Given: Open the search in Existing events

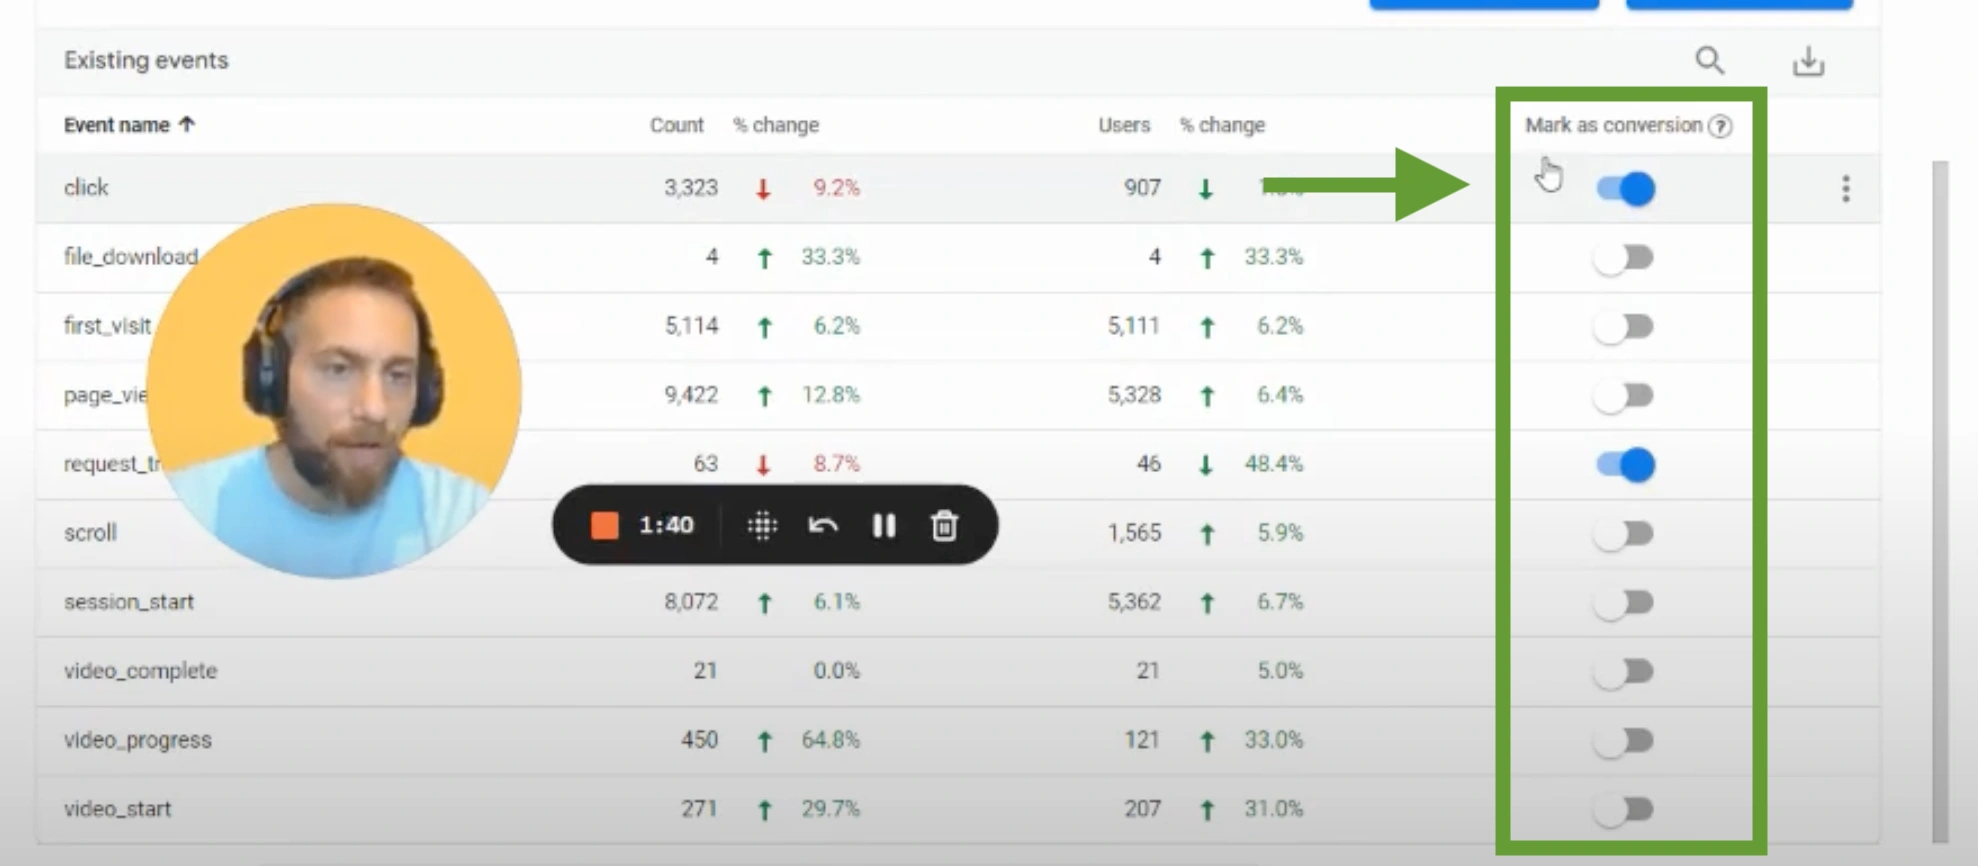Looking at the screenshot, I should [1709, 61].
